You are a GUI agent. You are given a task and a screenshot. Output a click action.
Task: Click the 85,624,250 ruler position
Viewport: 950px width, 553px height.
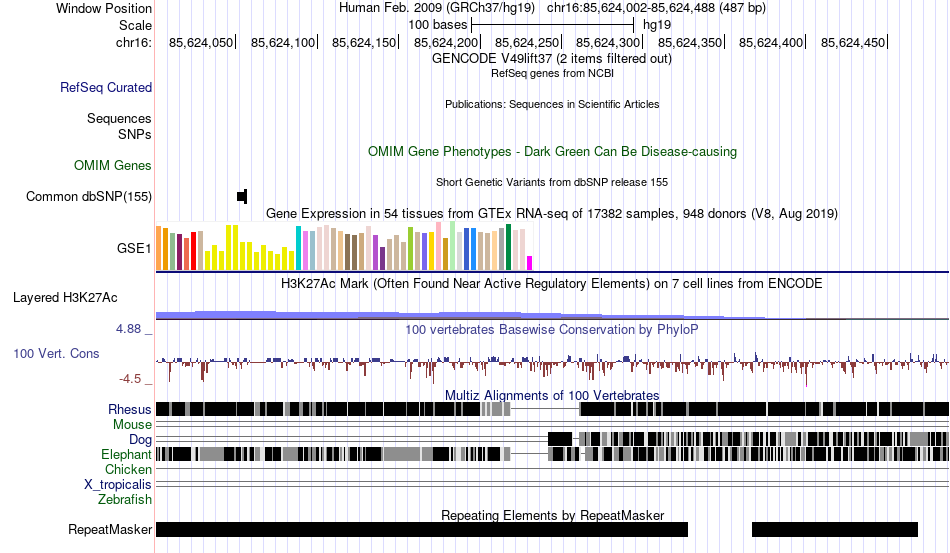[x=527, y=42]
